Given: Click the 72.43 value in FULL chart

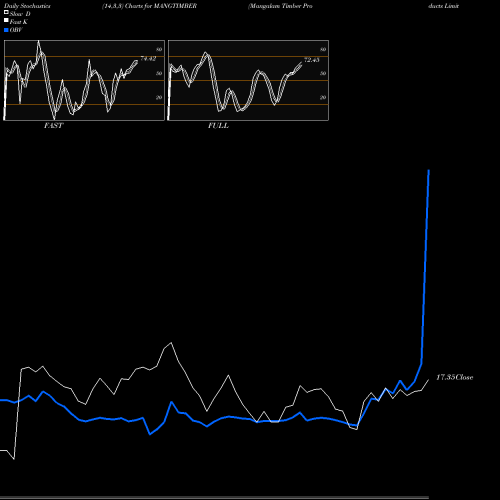Looking at the screenshot, I should (x=312, y=60).
